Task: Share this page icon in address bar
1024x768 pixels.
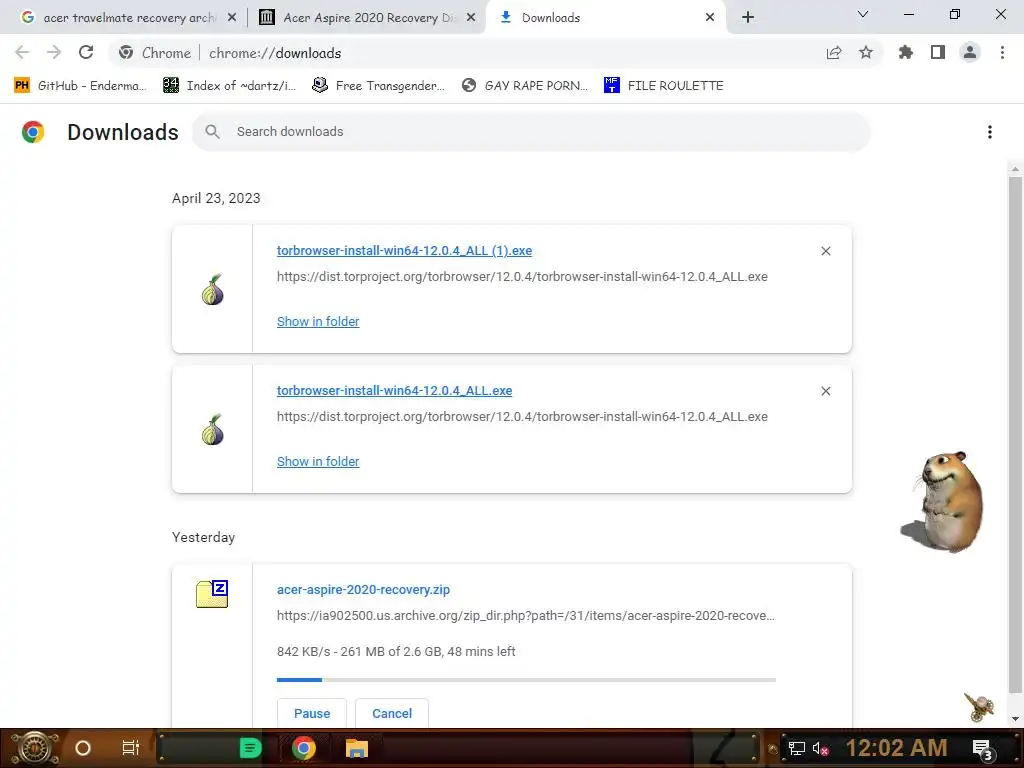Action: [834, 52]
